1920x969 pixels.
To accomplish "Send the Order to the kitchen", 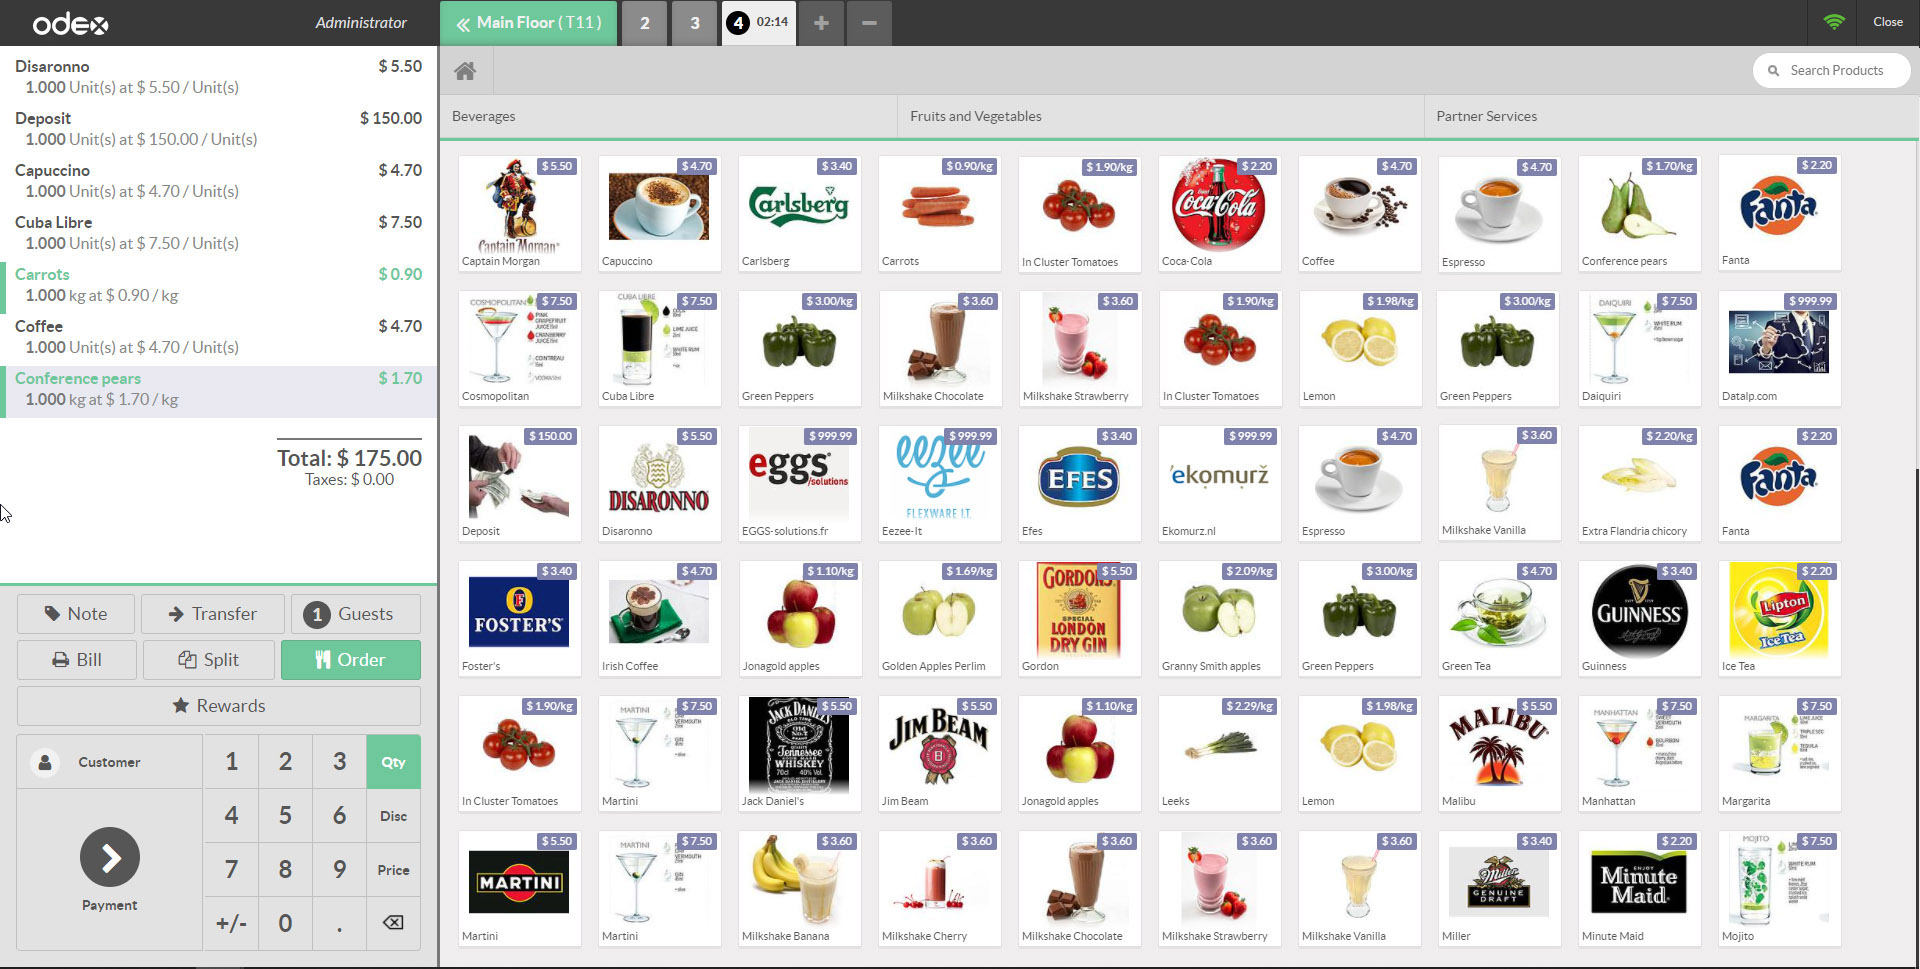I will [351, 660].
